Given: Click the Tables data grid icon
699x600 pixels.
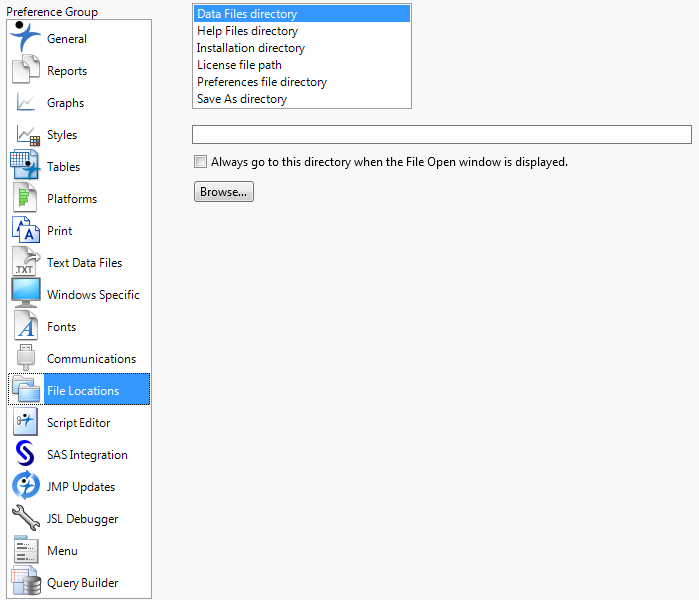Looking at the screenshot, I should click(x=25, y=164).
